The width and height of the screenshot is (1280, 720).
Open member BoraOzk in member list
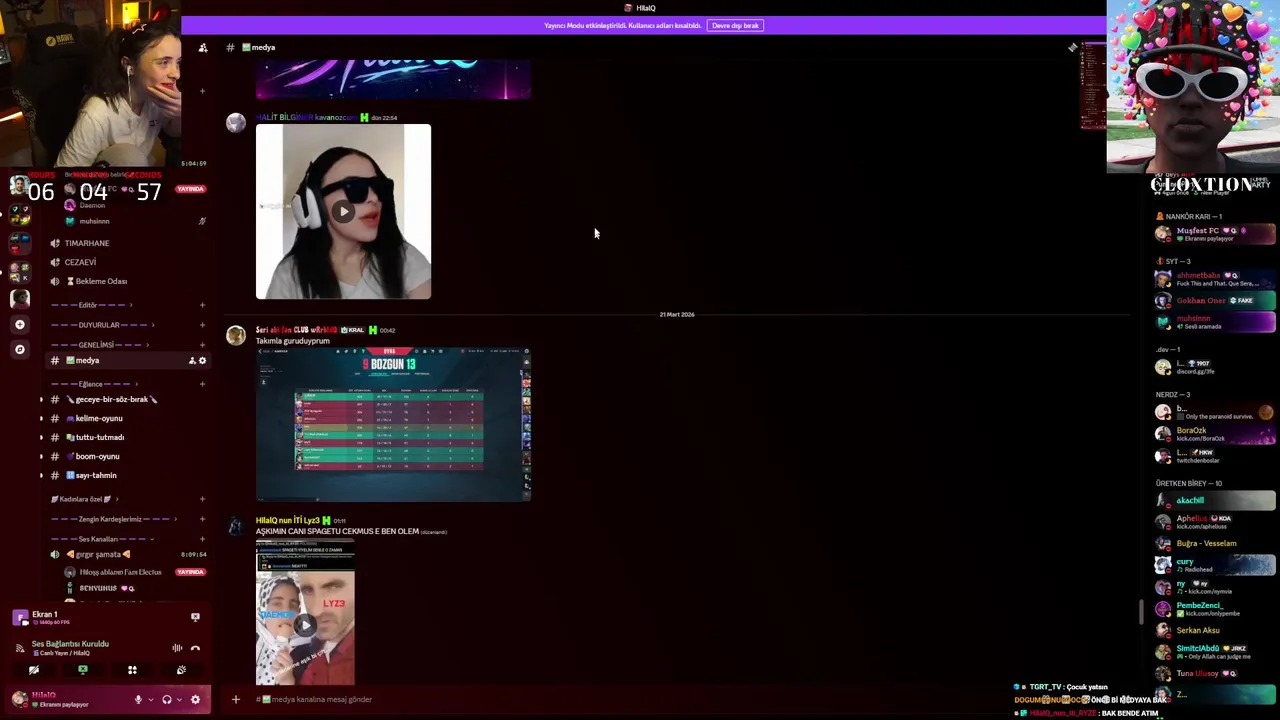click(1215, 434)
